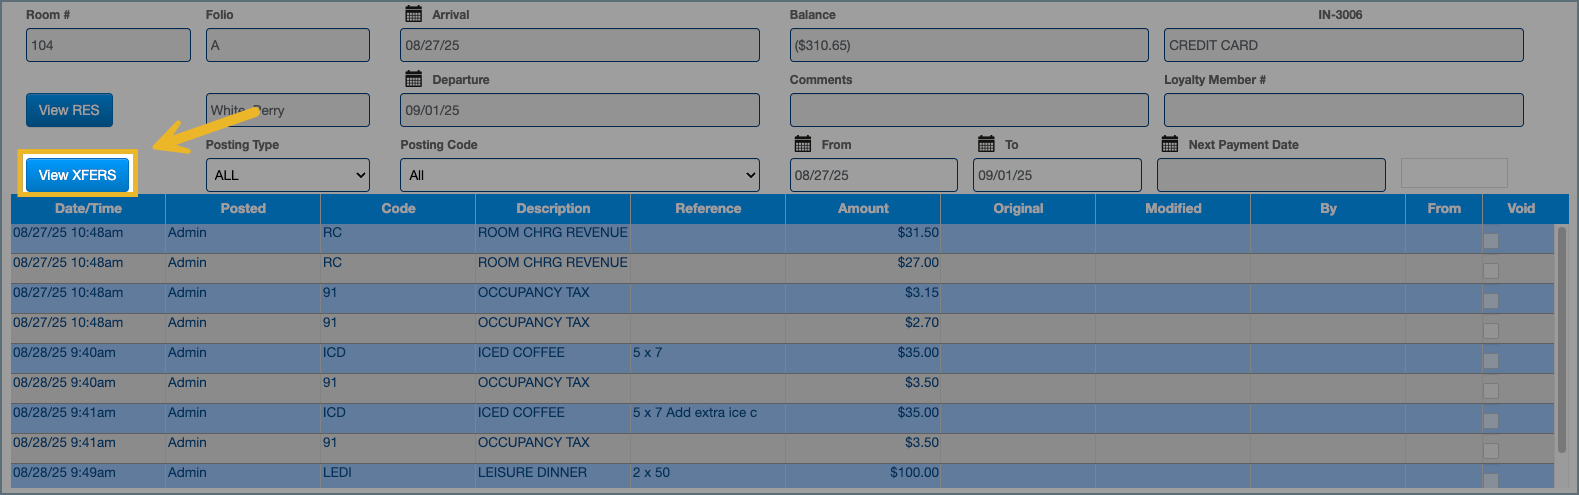Open the Posting Code dropdown
The width and height of the screenshot is (1579, 495).
(579, 175)
